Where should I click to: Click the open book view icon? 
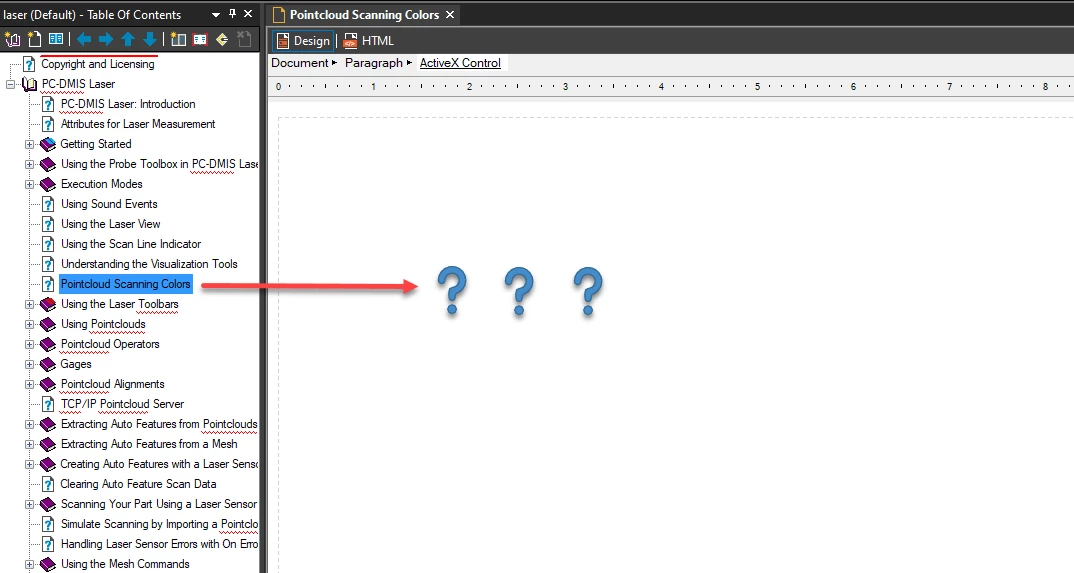pos(56,40)
